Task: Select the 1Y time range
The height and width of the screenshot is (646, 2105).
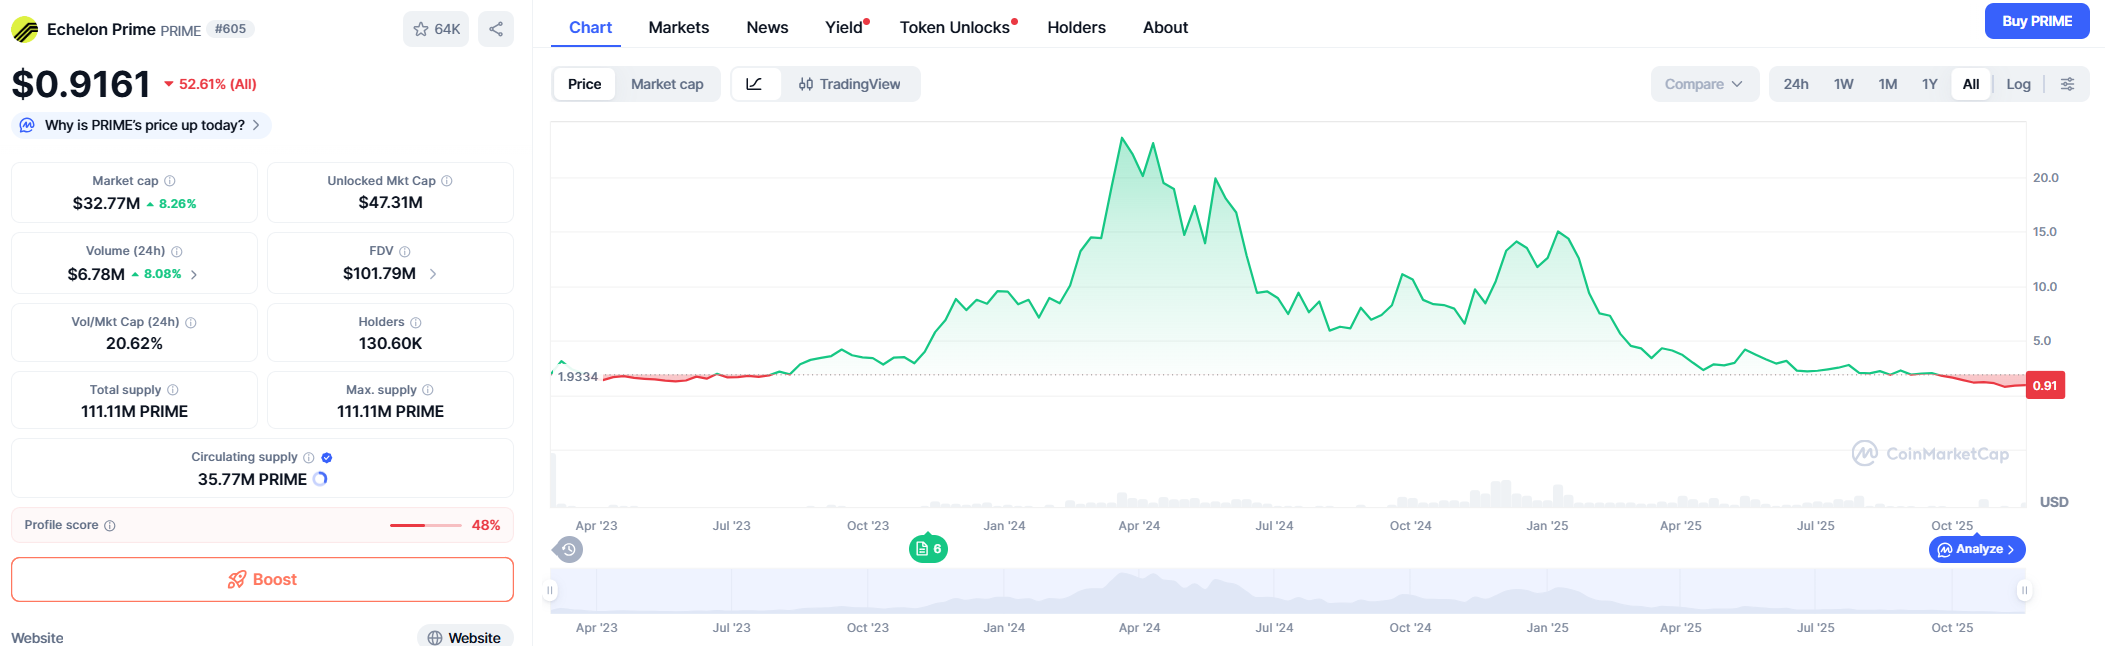Action: point(1930,84)
